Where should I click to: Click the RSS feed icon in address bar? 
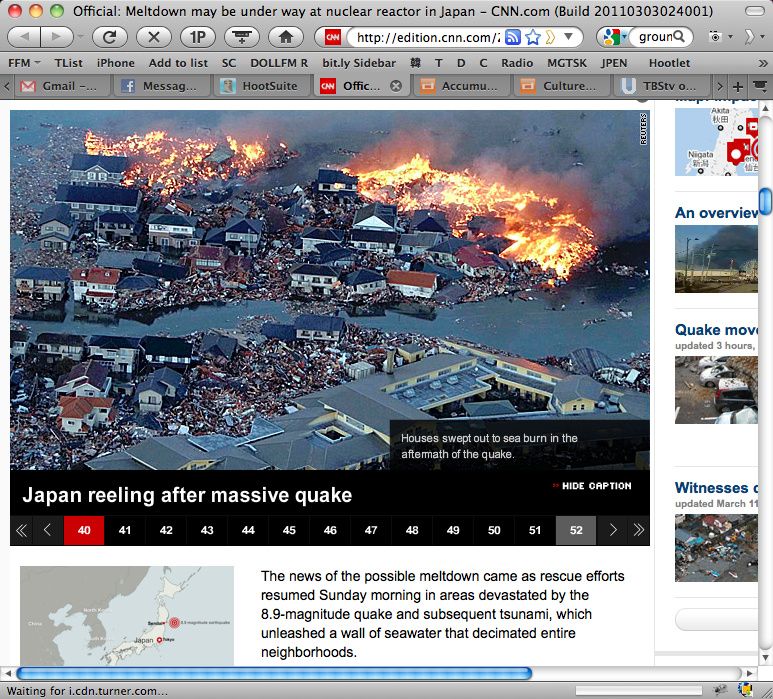pos(512,37)
